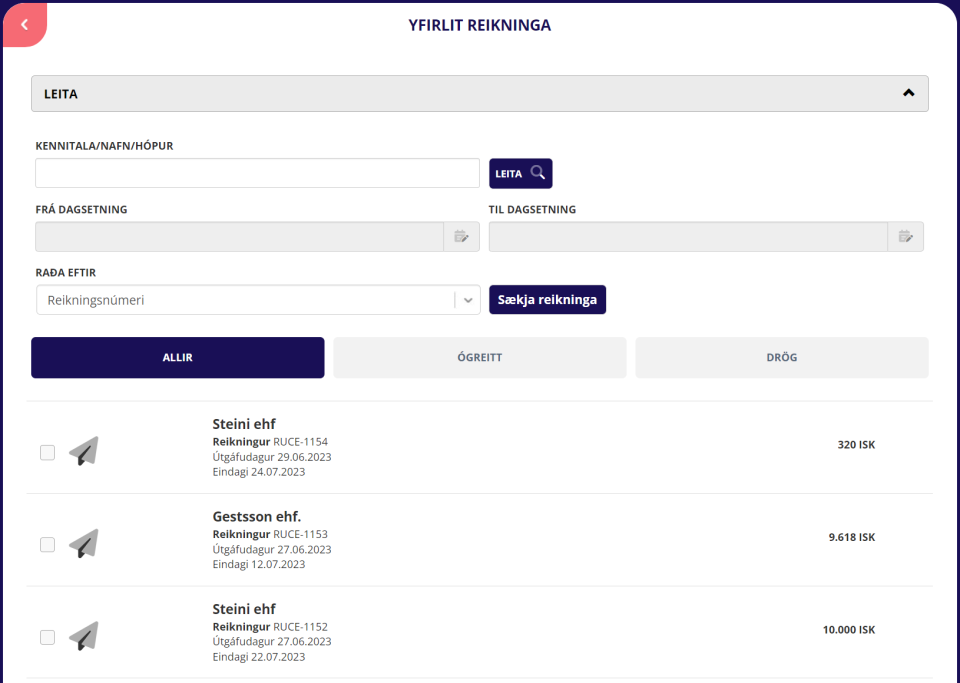Click the paper plane icon for RUCE-1152
The height and width of the screenshot is (683, 960).
(x=84, y=636)
